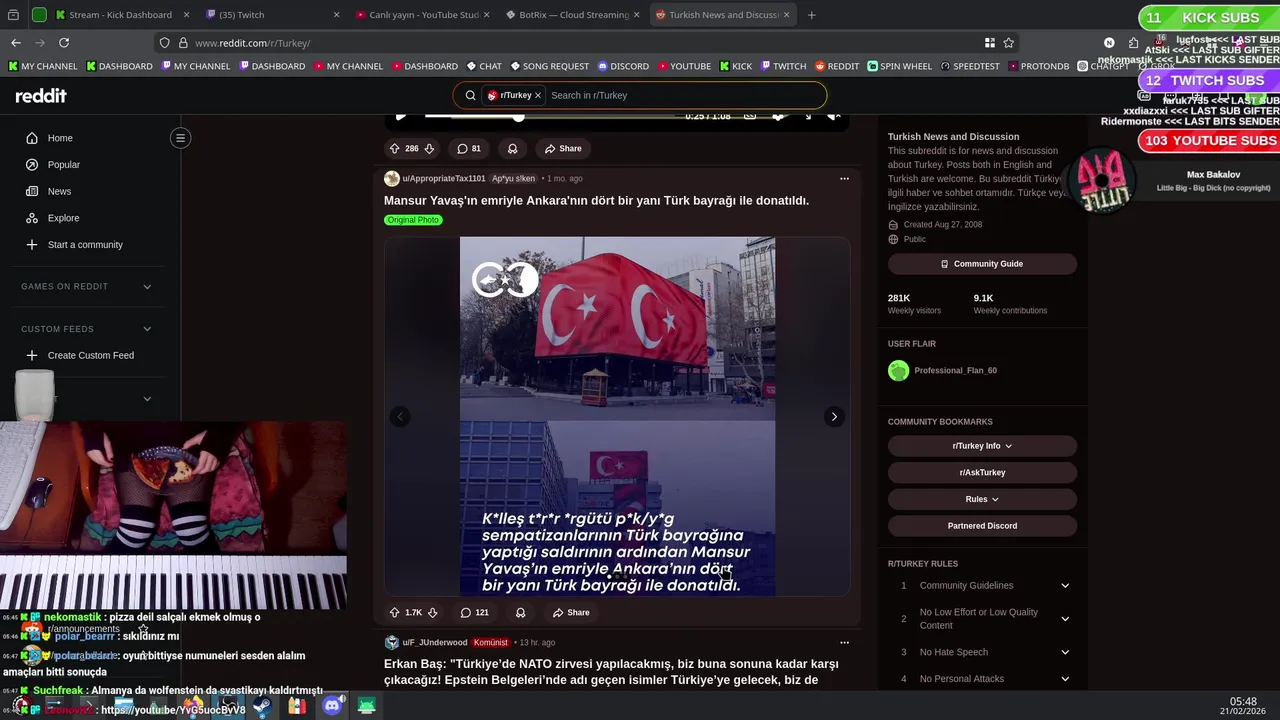Downvote the post with 286 points
The width and height of the screenshot is (1280, 720).
pyautogui.click(x=429, y=148)
